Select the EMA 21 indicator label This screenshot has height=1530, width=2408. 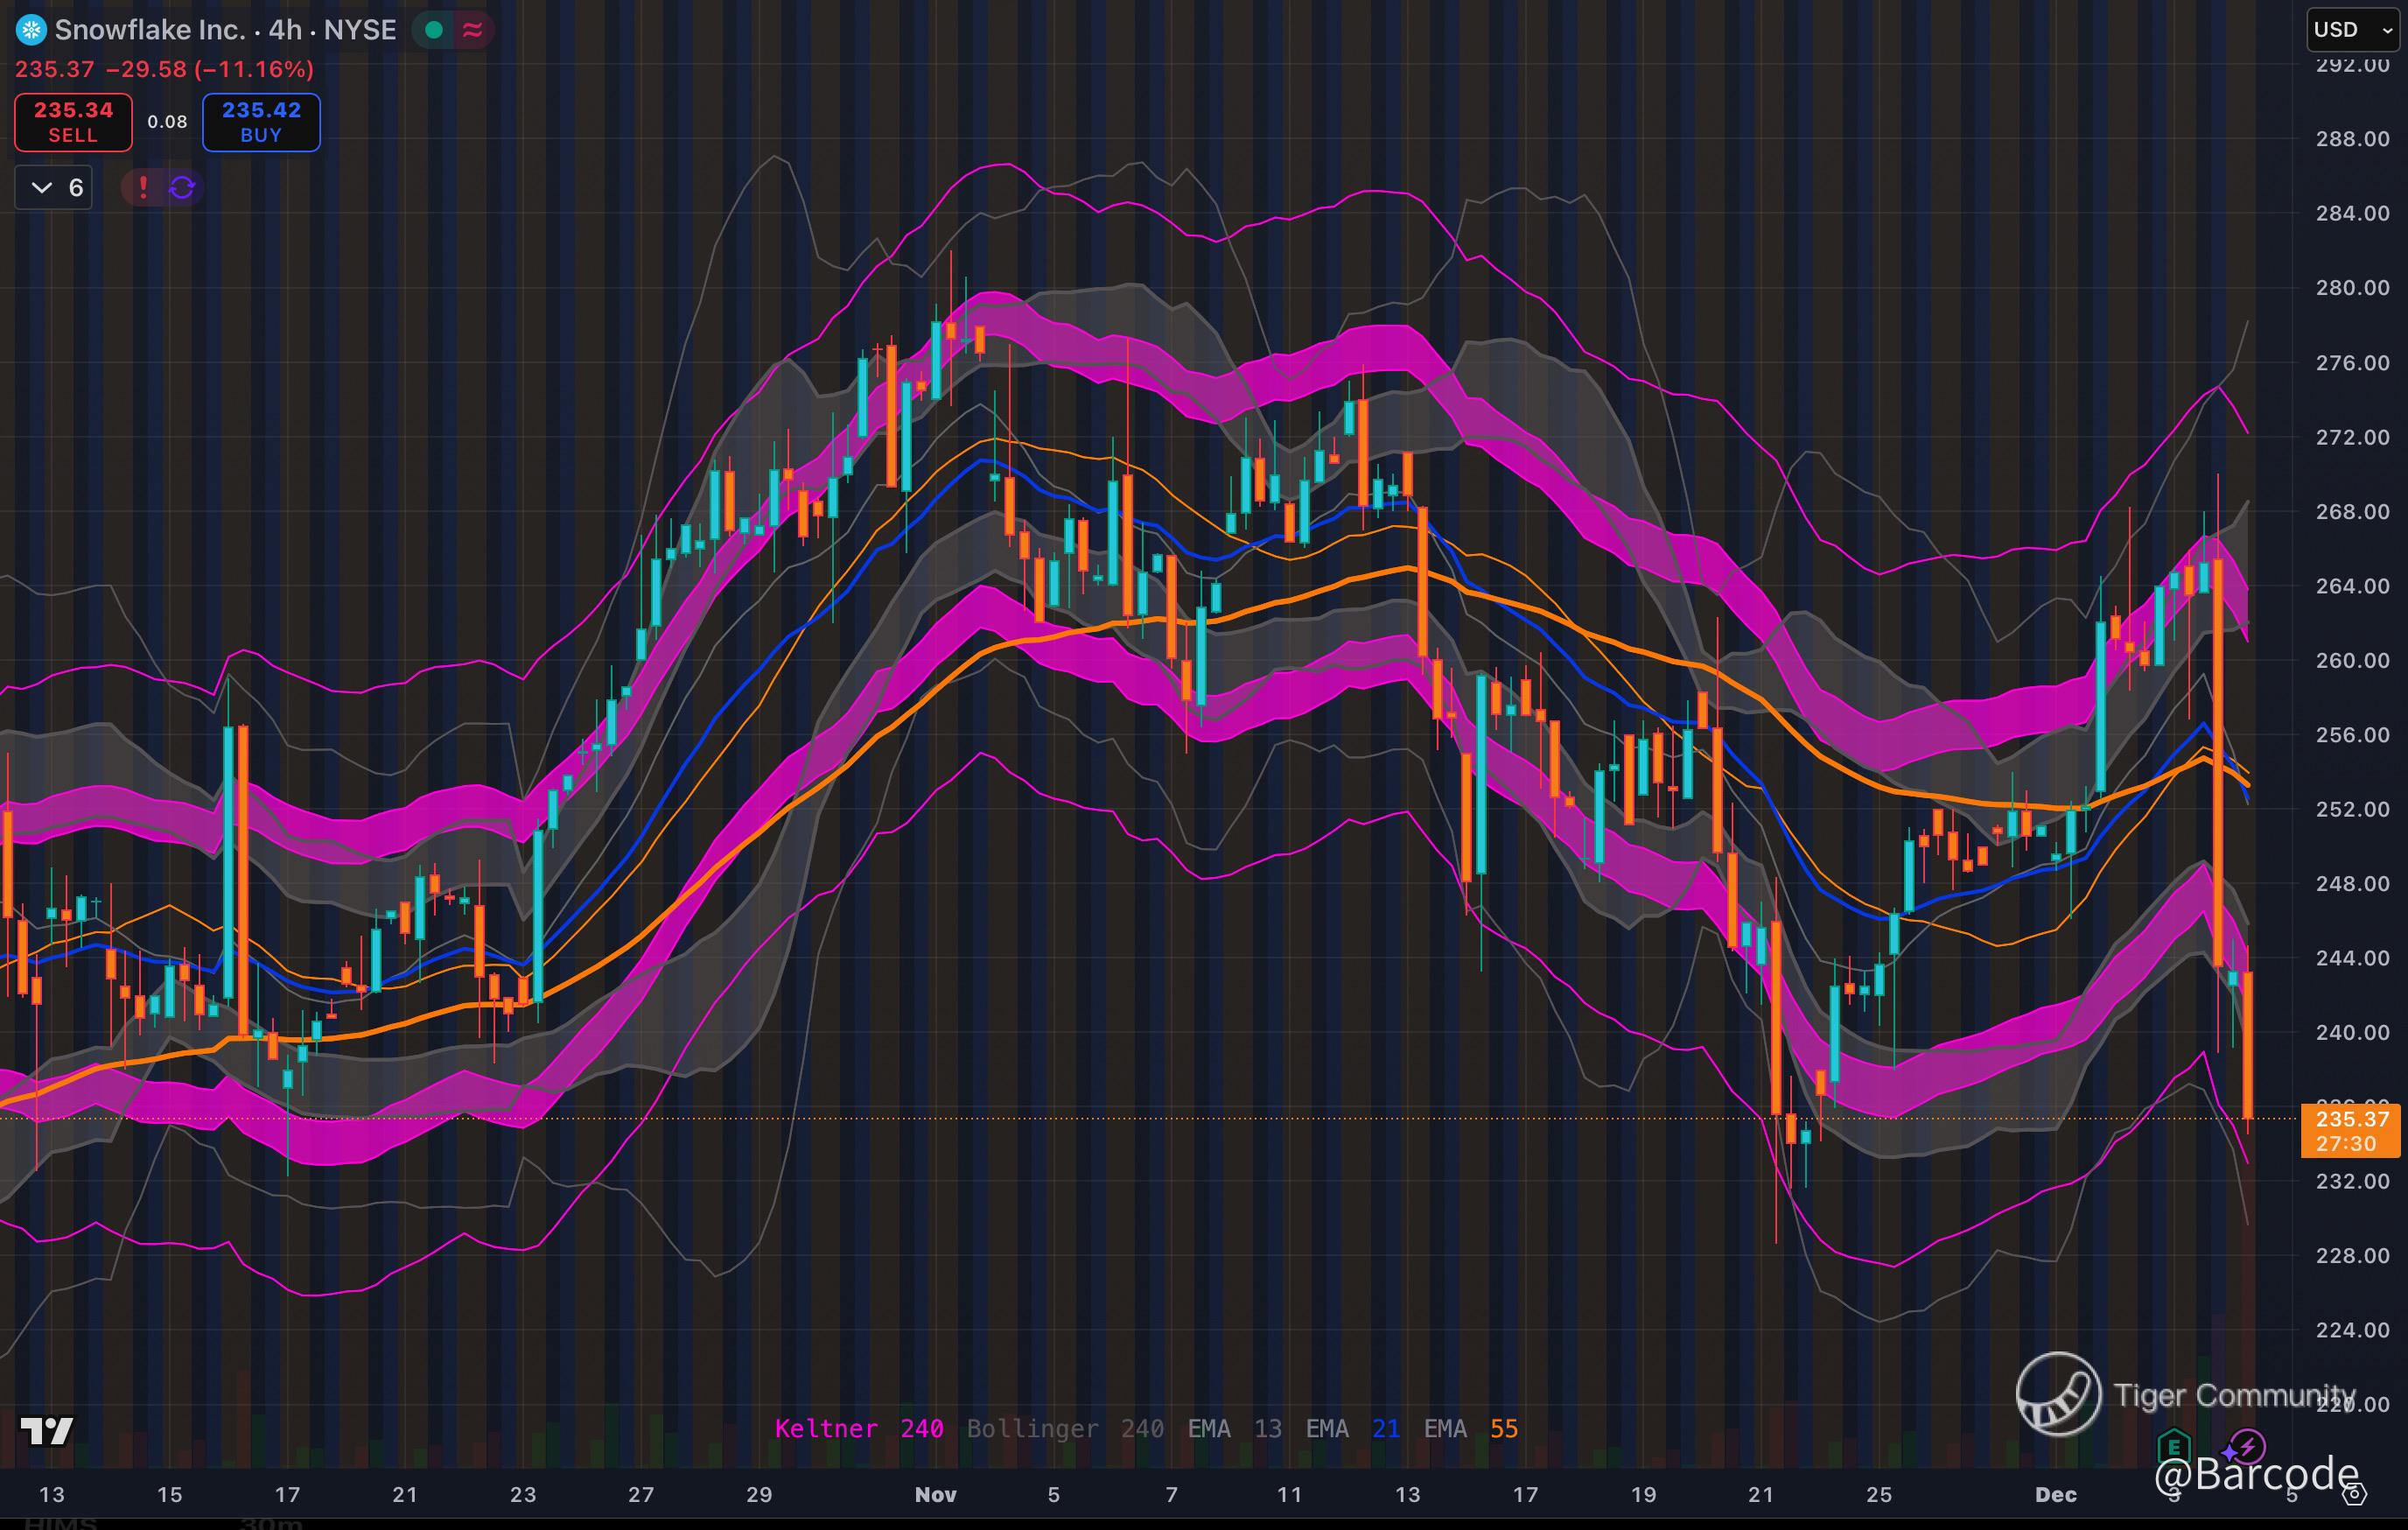1352,1428
